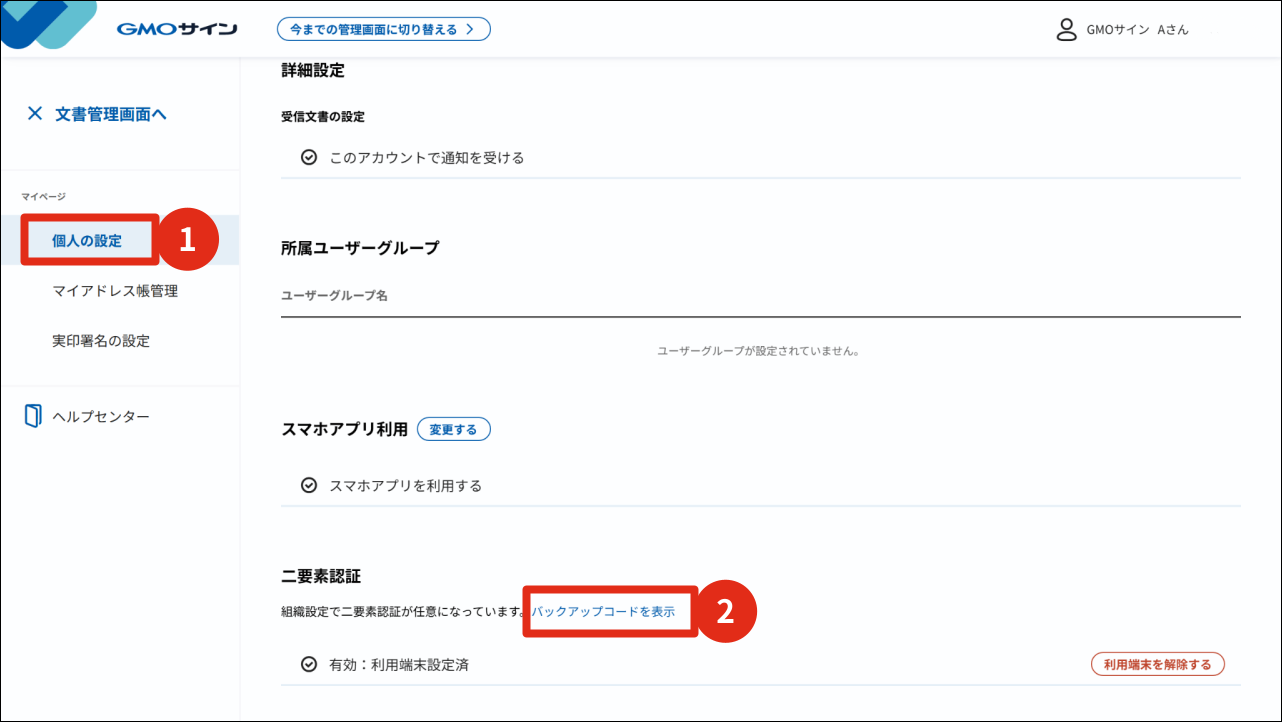Select 個人の設定 in sidebar
Screen dimensions: 1282x722
87,241
